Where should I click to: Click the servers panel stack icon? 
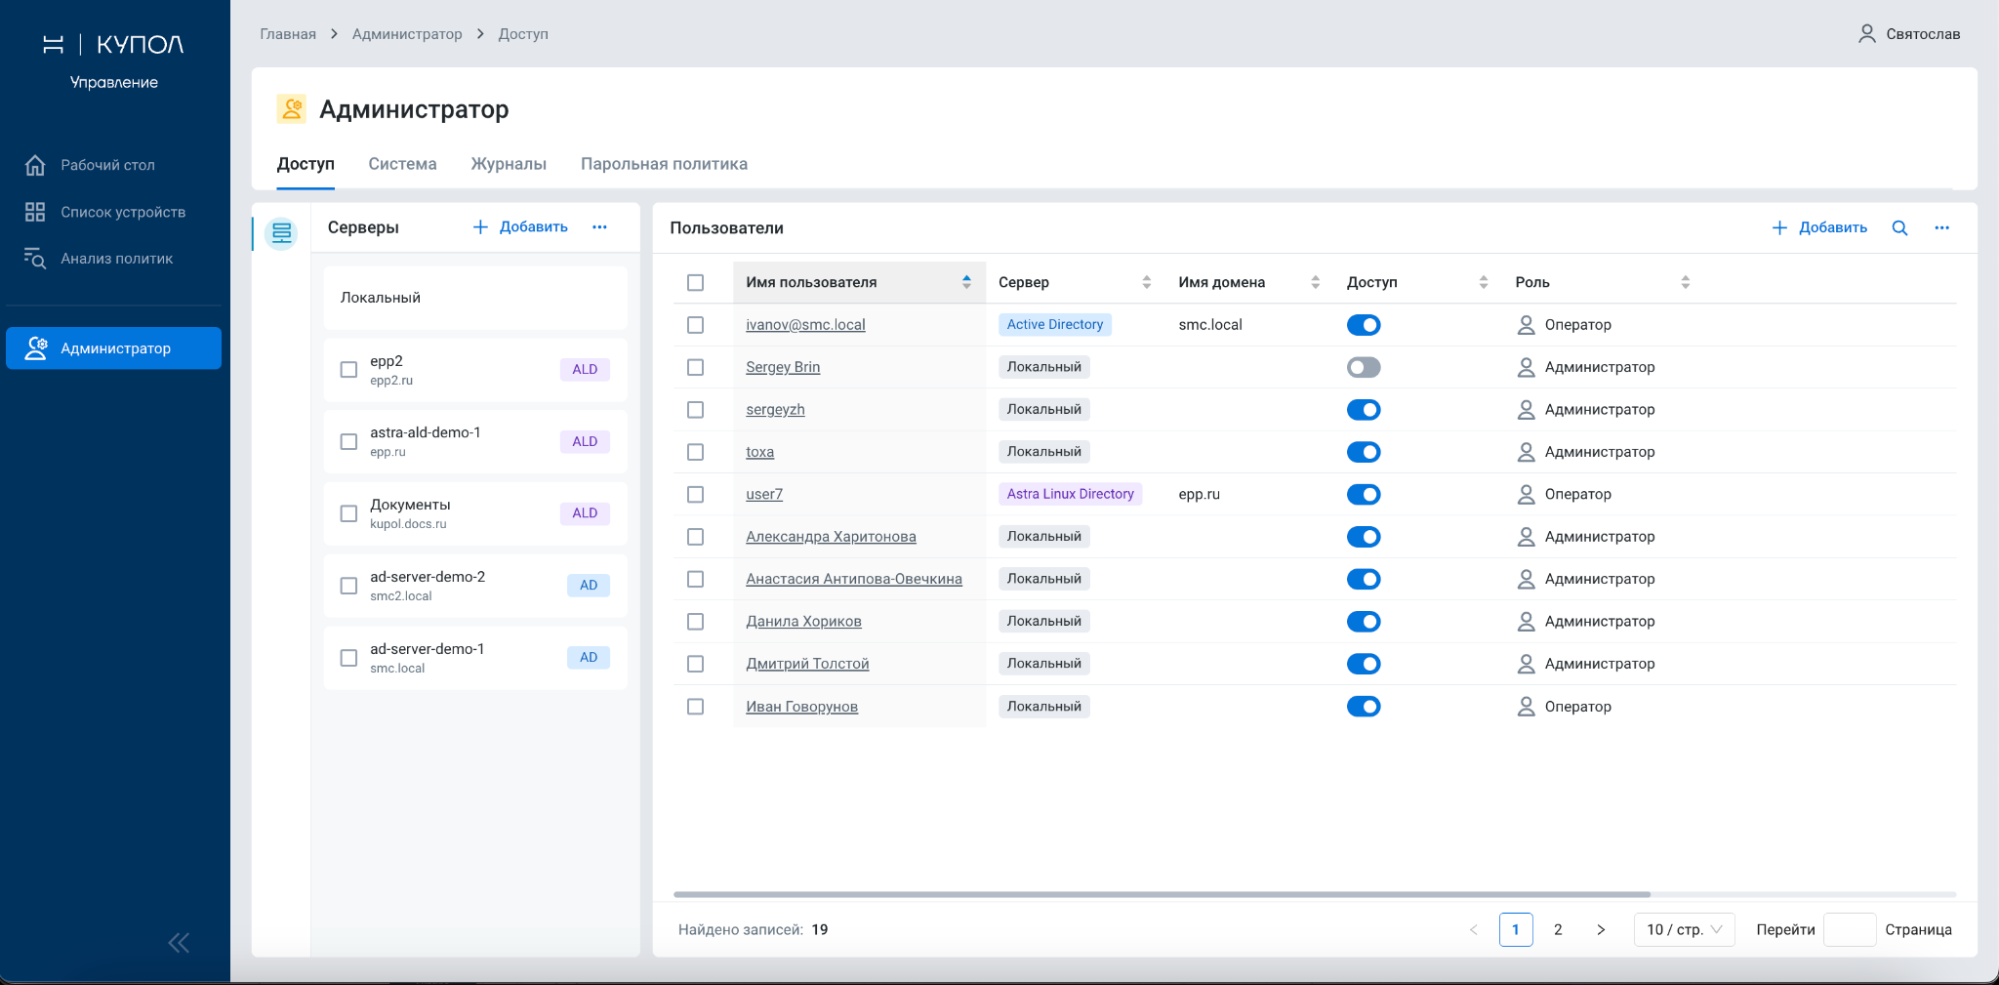(x=282, y=233)
